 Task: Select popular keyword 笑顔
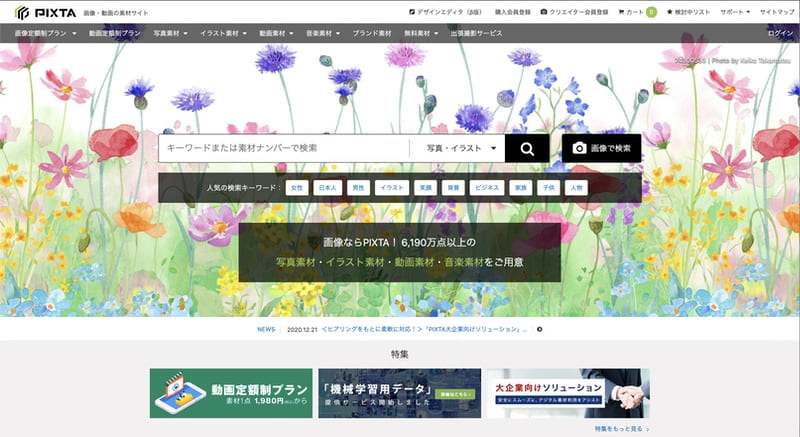click(426, 188)
